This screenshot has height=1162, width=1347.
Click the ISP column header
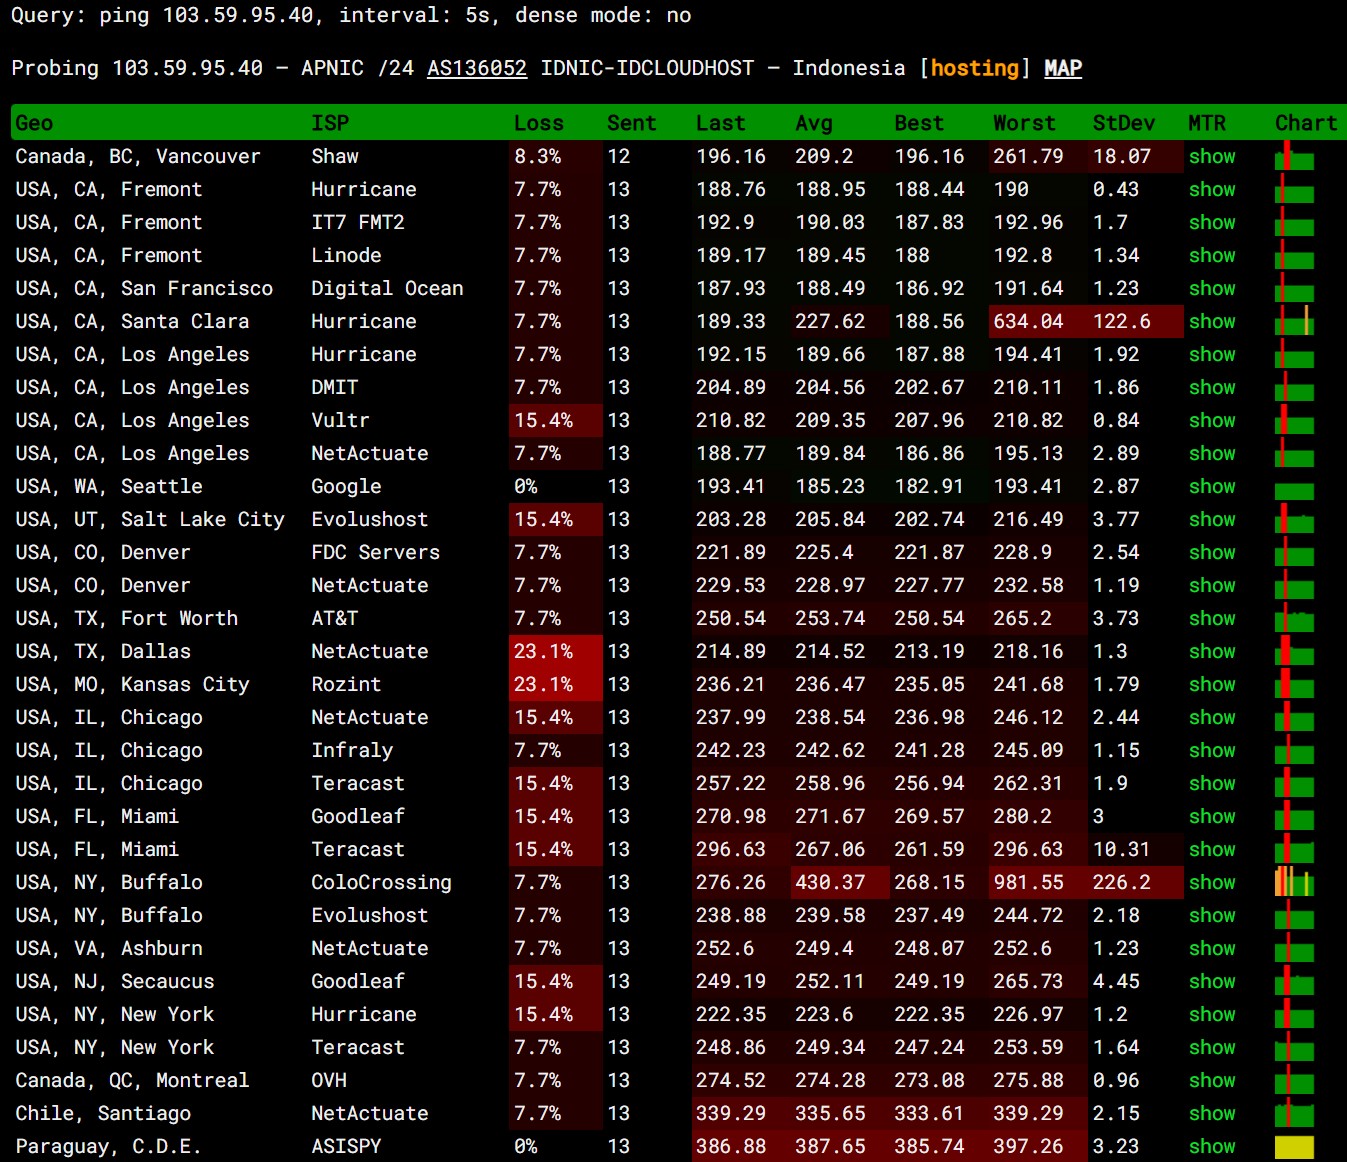pos(330,123)
